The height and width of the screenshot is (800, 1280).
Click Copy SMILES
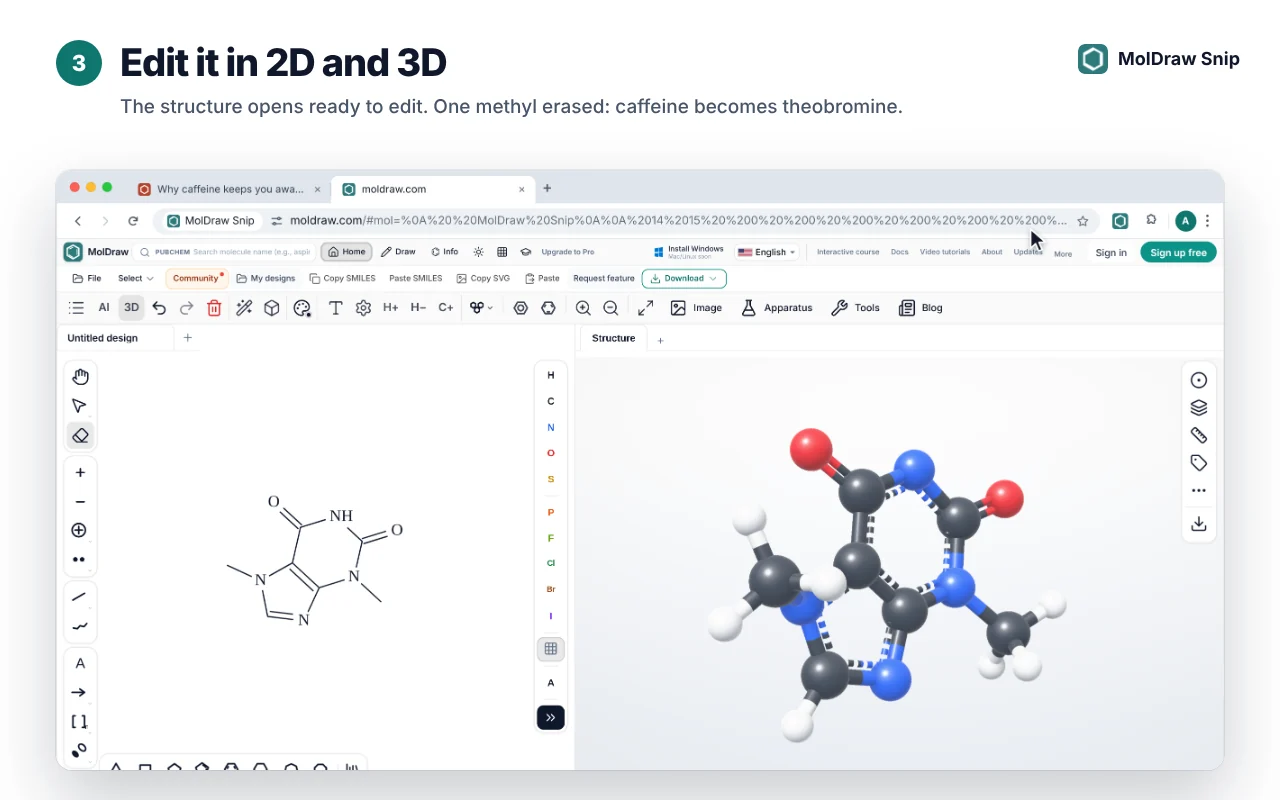tap(342, 278)
